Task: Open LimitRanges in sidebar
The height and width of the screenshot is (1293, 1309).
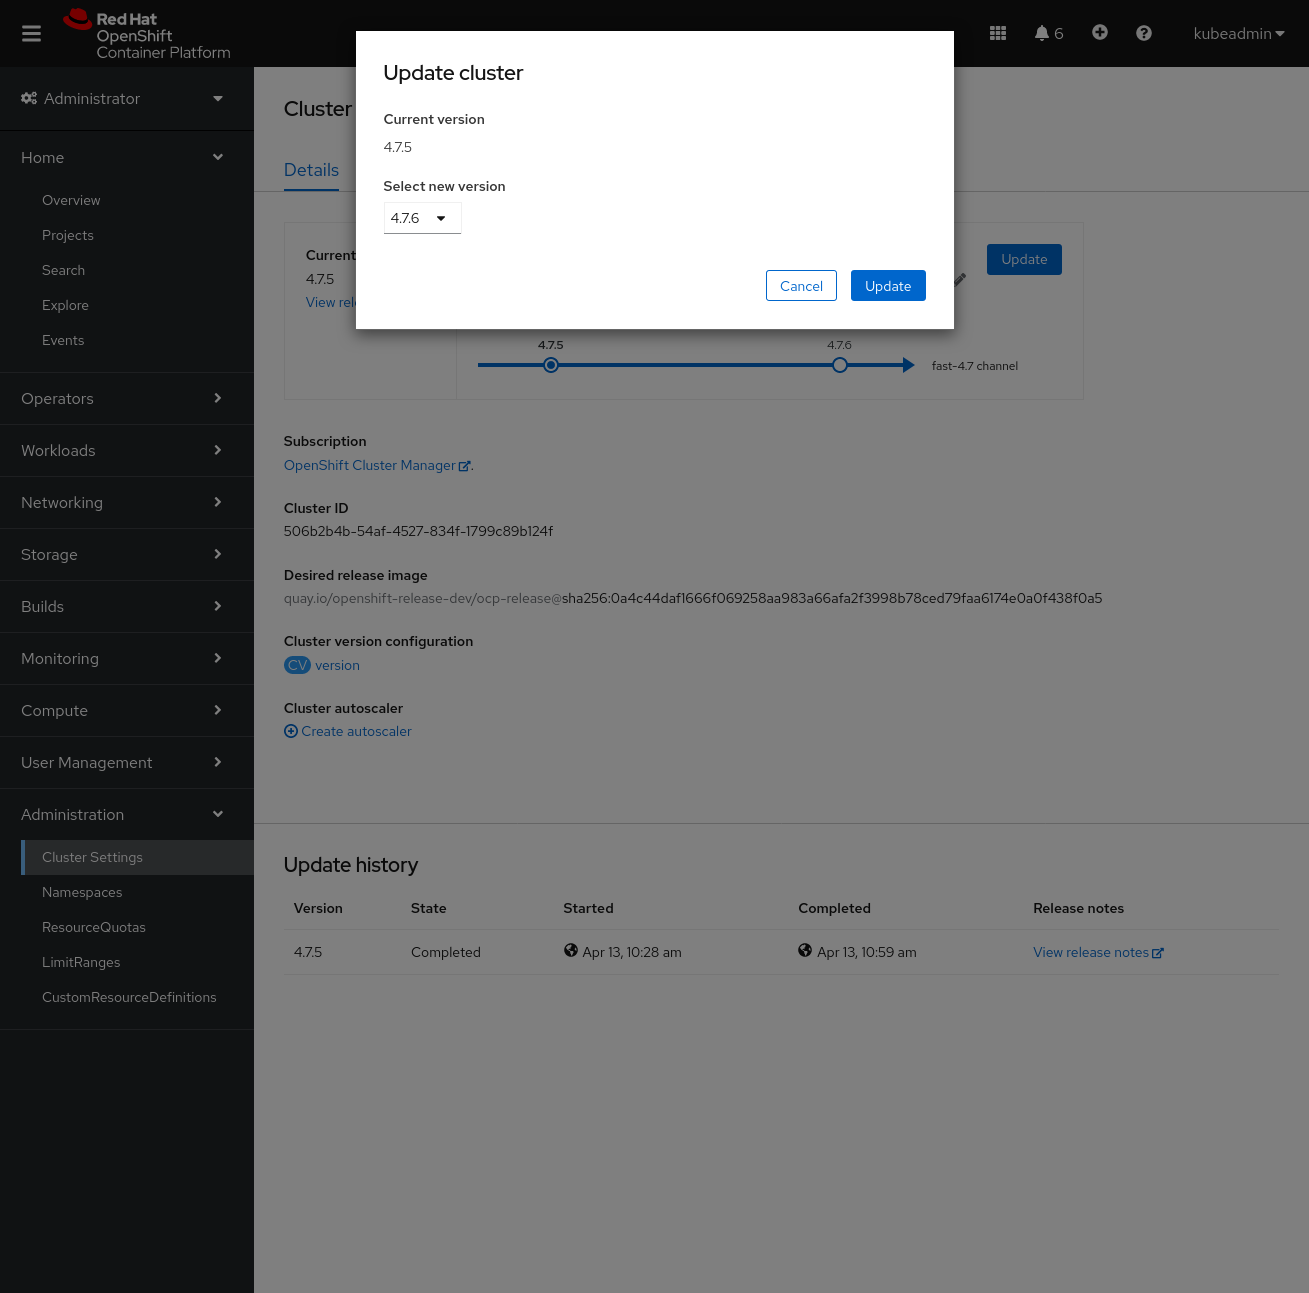Action: (x=81, y=962)
